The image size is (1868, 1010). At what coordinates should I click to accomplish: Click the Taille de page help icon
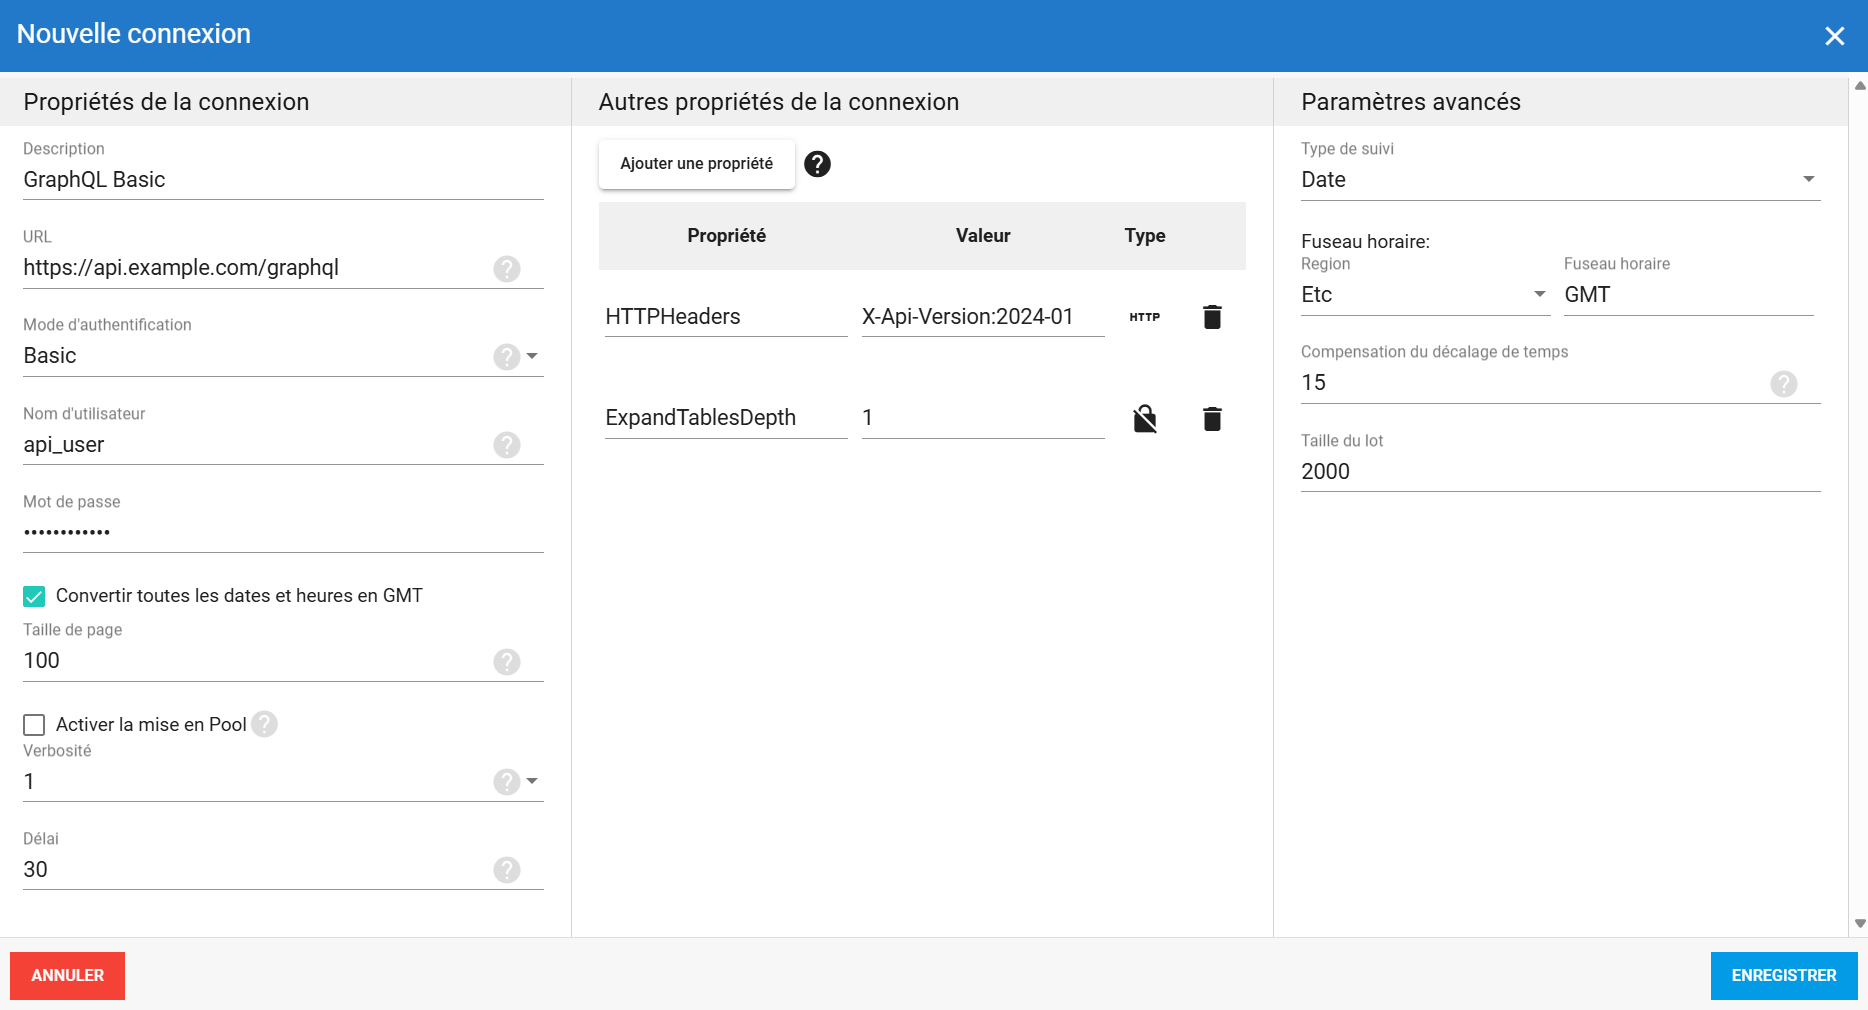click(507, 662)
